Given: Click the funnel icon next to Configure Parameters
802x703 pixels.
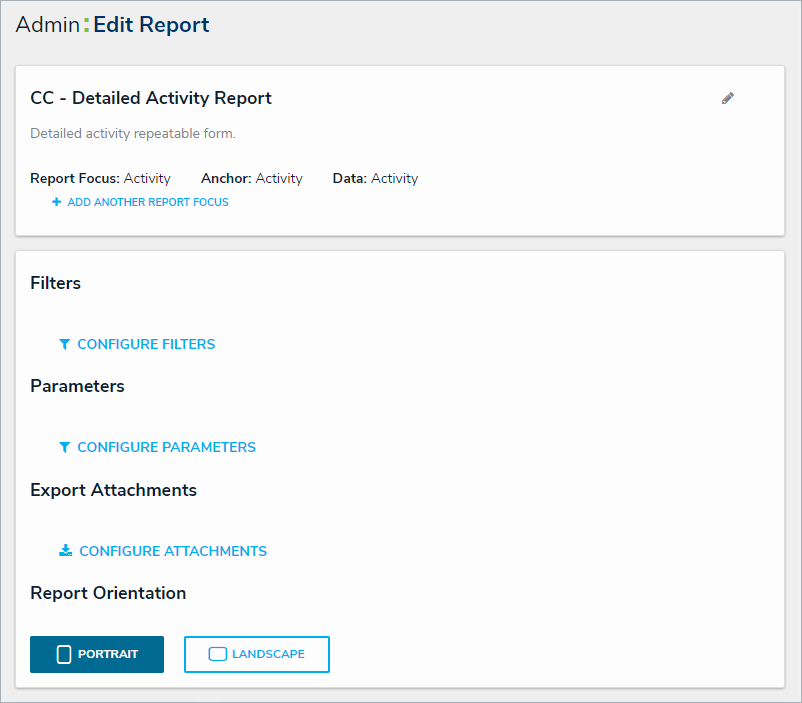Looking at the screenshot, I should (x=64, y=447).
